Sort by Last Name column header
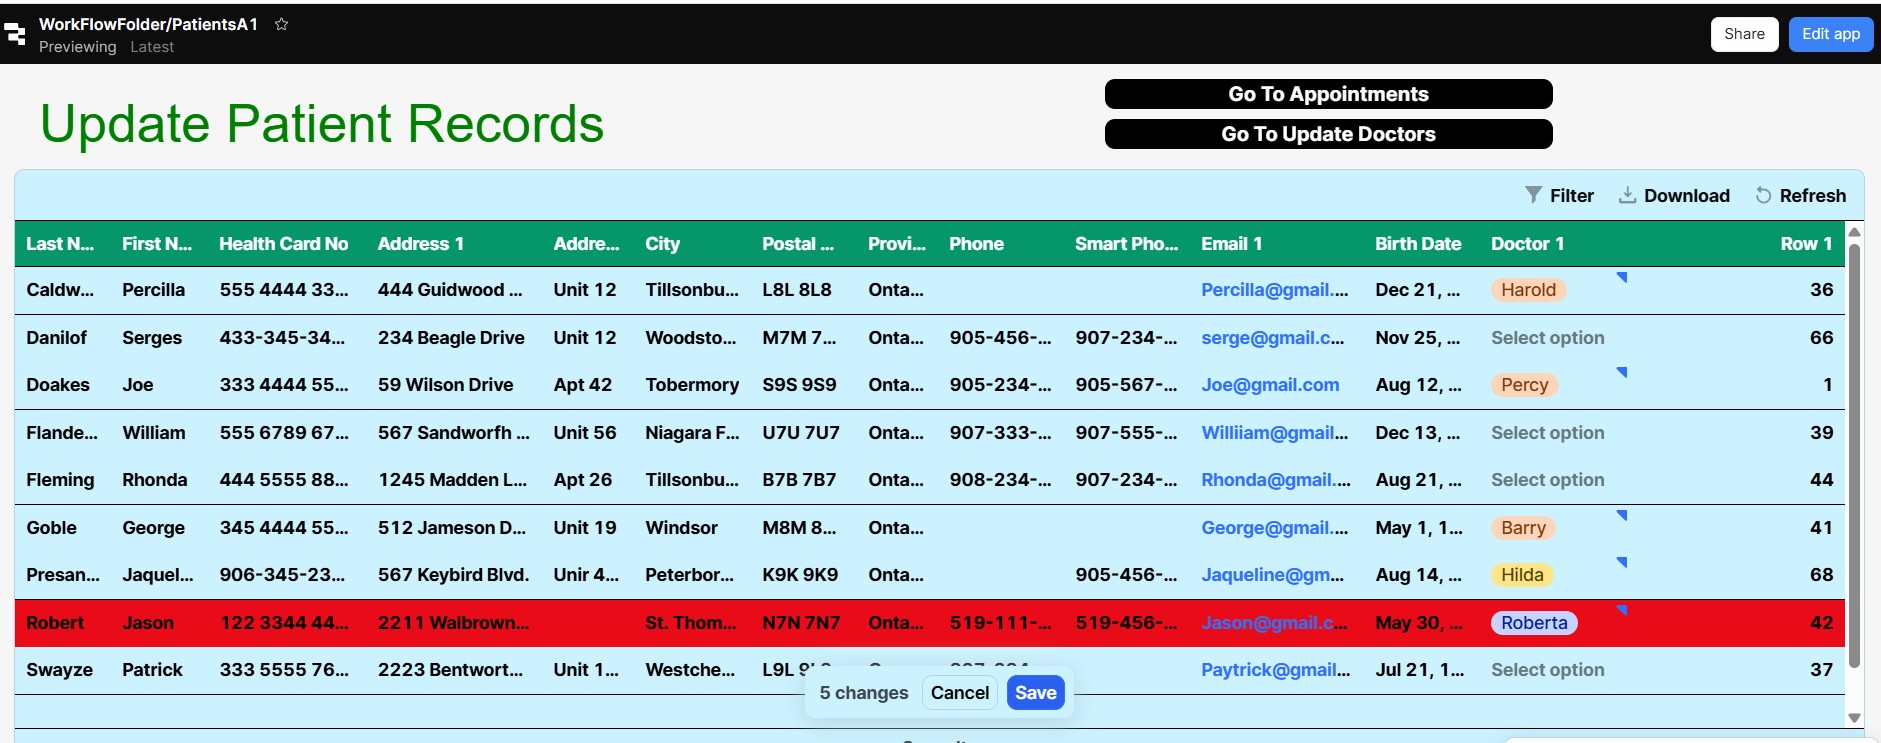 click(x=59, y=244)
